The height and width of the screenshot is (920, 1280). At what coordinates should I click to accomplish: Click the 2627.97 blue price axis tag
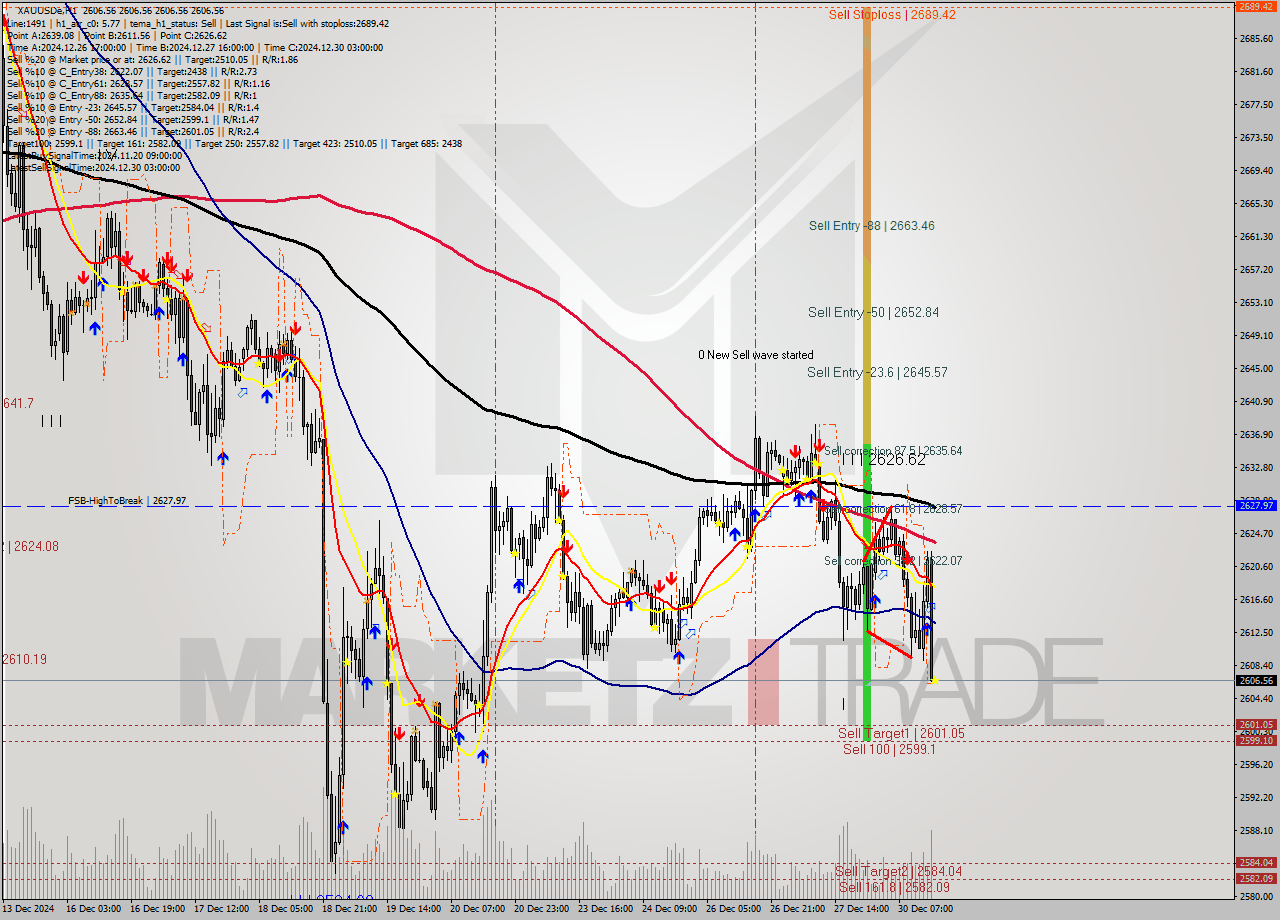pyautogui.click(x=1255, y=506)
